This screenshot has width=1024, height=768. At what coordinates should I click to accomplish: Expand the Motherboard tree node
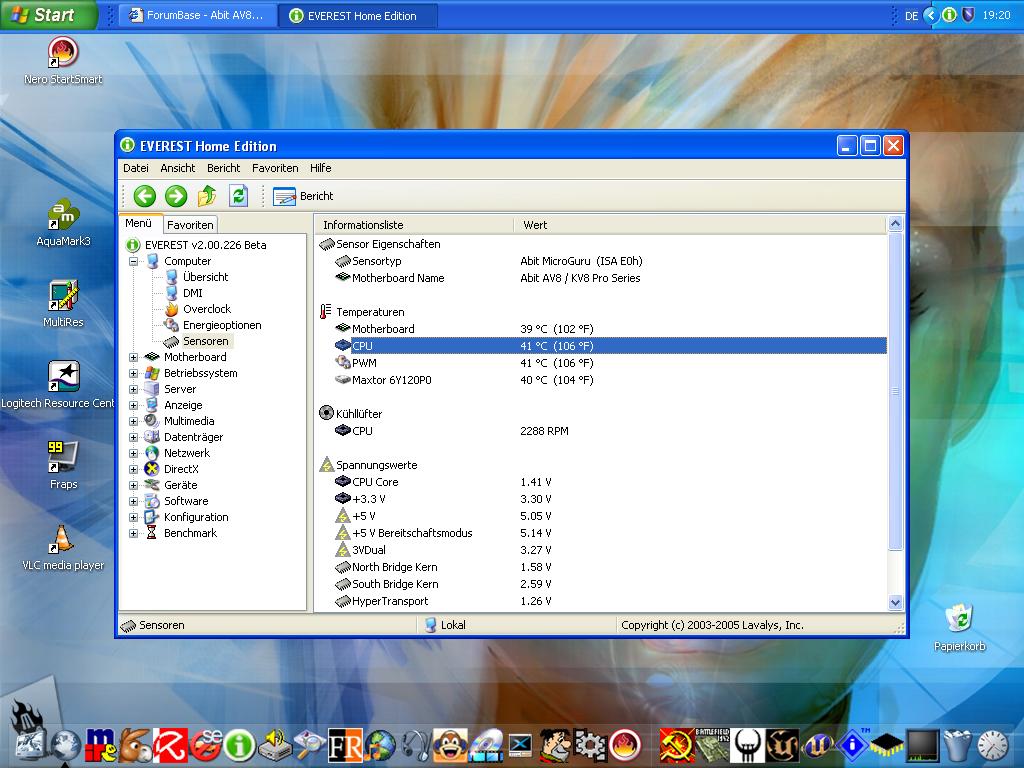pyautogui.click(x=133, y=357)
